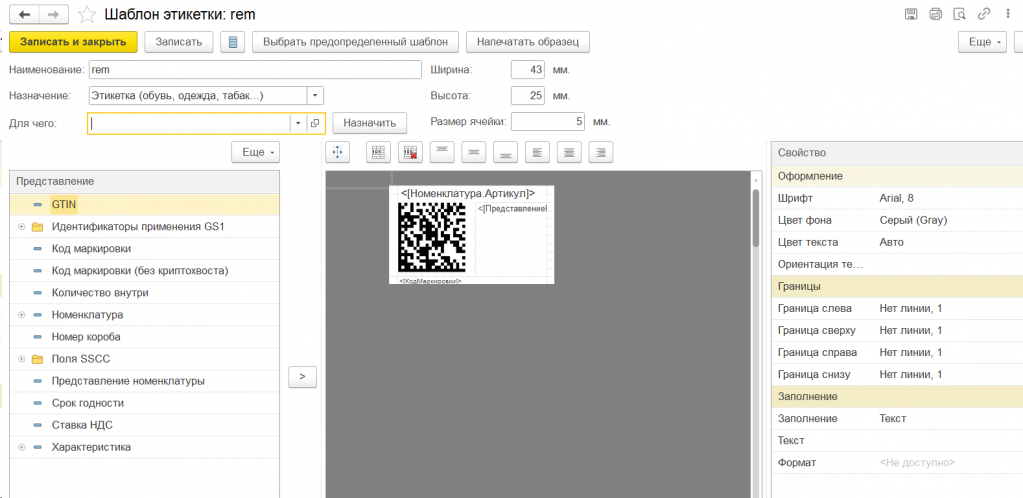Click table icon with red cross
This screenshot has height=498, width=1023.
410,152
